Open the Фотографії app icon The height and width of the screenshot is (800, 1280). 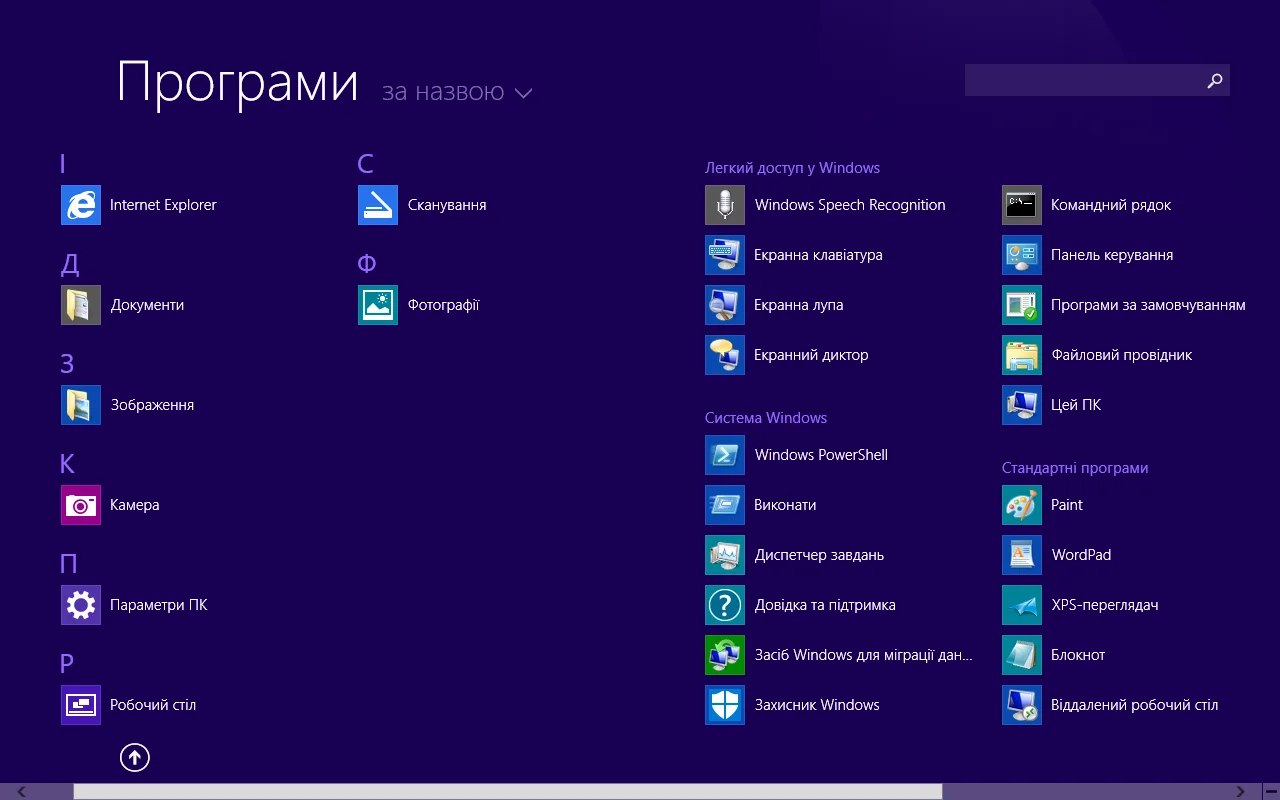pos(378,305)
